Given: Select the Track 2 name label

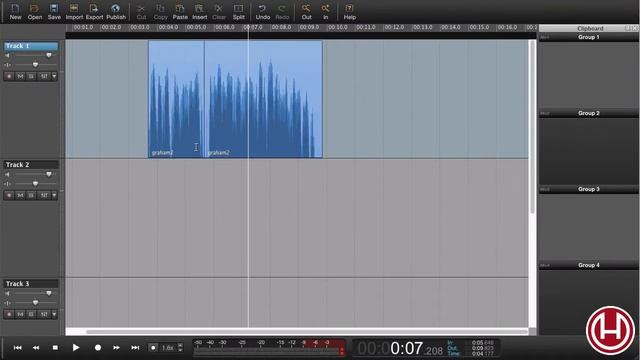Looking at the screenshot, I should coord(31,165).
